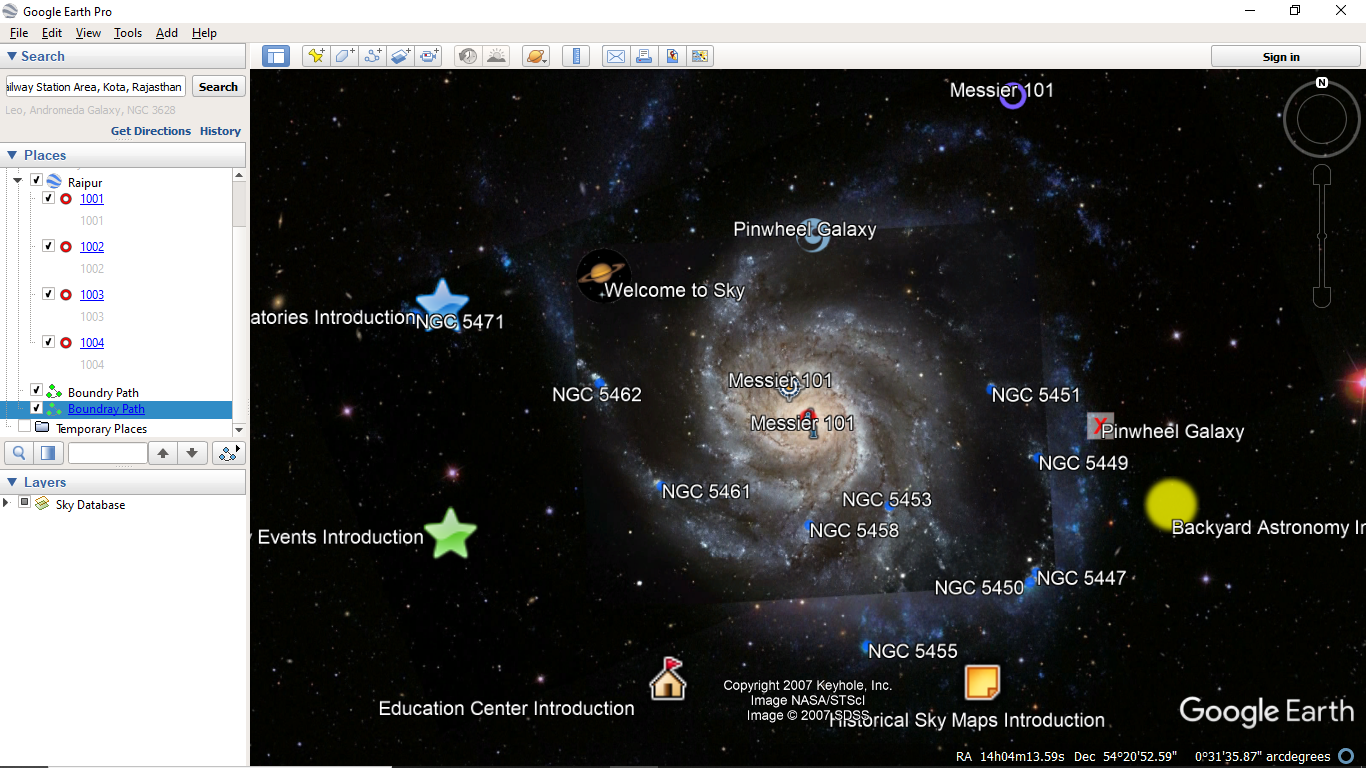Viewport: 1366px width, 768px height.
Task: Uncheck the Boundry Path checkbox
Action: (x=37, y=390)
